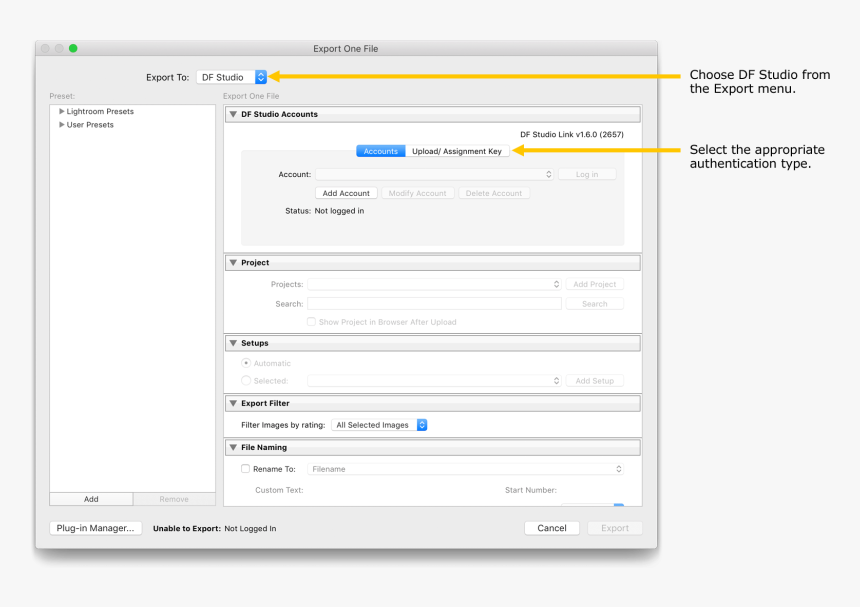Open the Filename template dropdown
This screenshot has width=860, height=607.
pyautogui.click(x=465, y=469)
